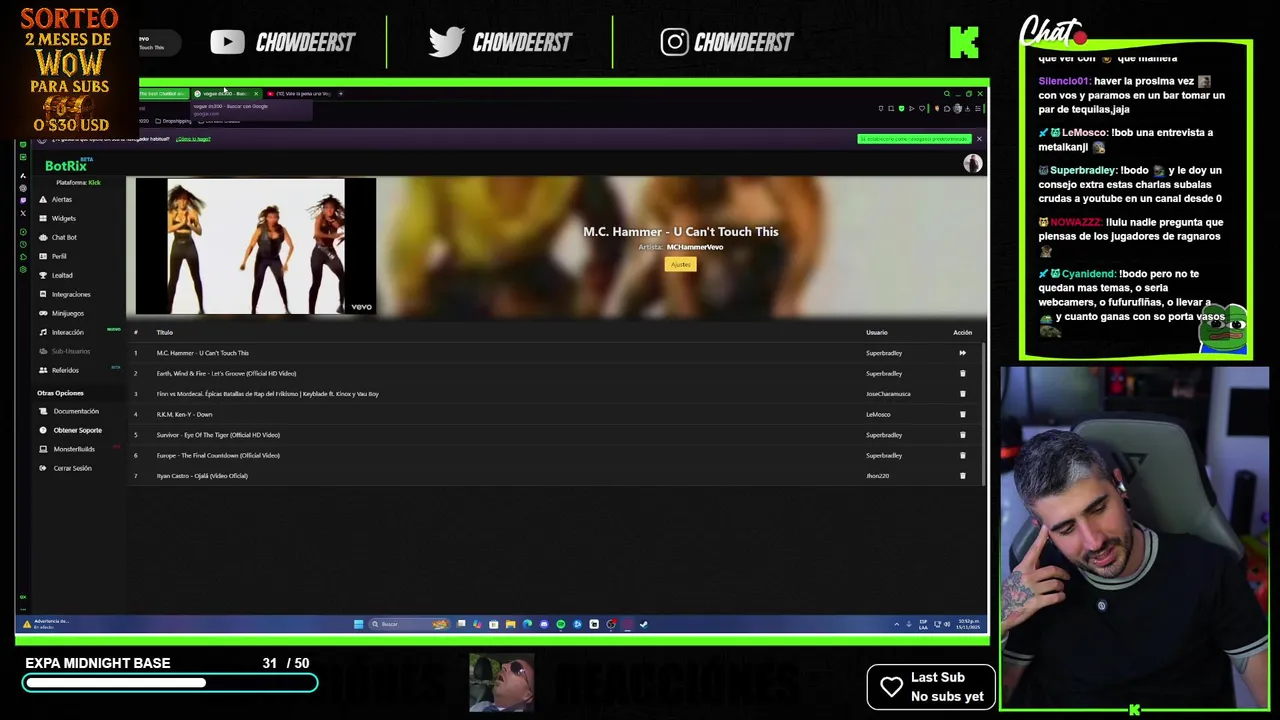Viewport: 1280px width, 720px height.
Task: Open Referidos in the sidebar
Action: click(x=65, y=370)
